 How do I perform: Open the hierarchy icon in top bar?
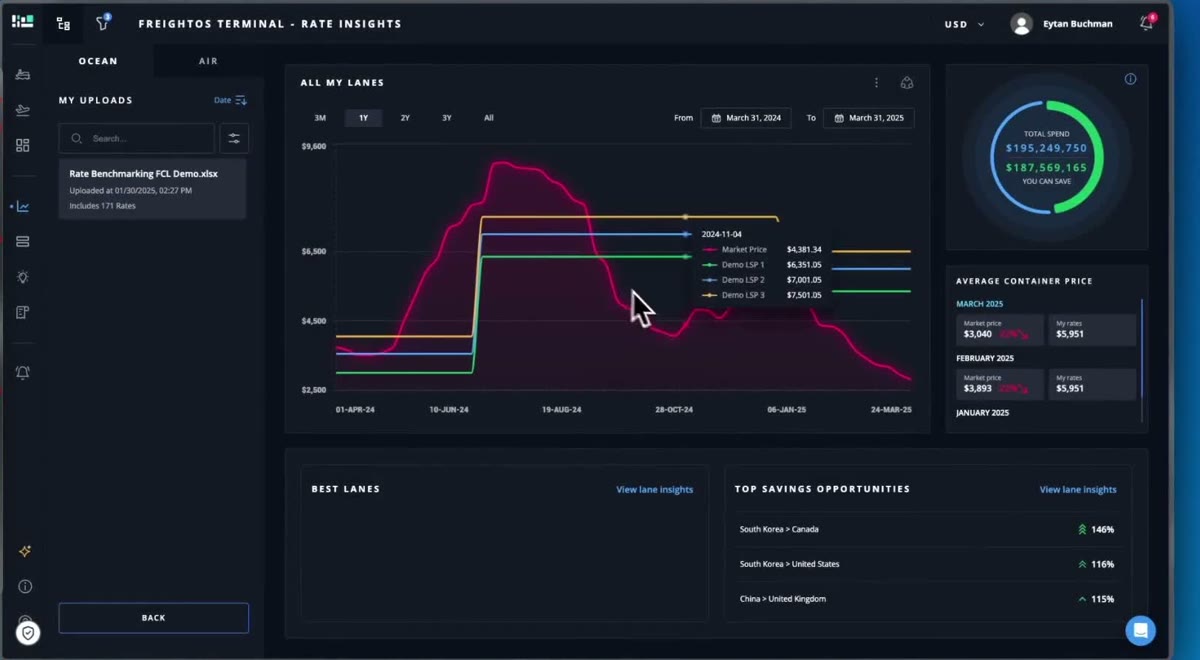(63, 23)
